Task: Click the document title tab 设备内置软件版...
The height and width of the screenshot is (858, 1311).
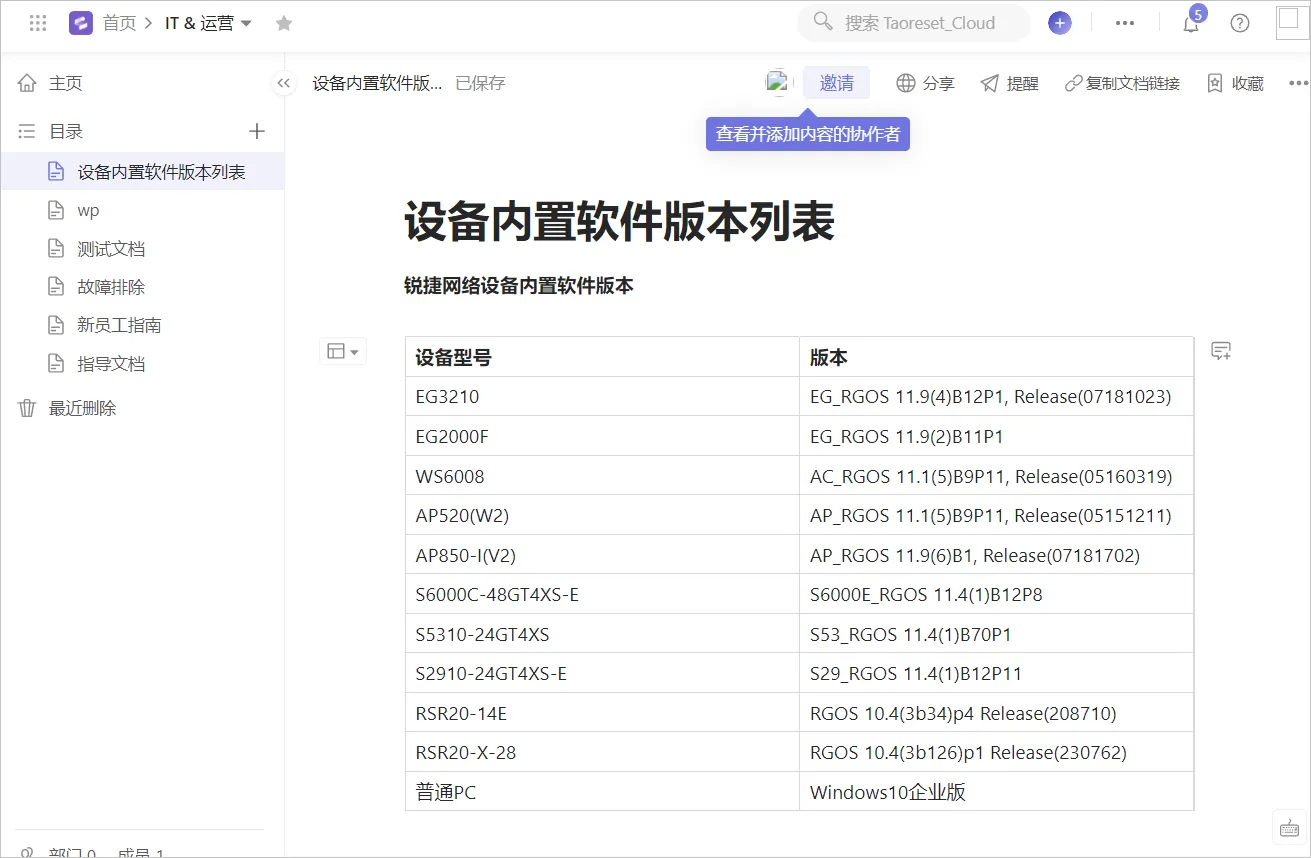Action: pos(377,83)
